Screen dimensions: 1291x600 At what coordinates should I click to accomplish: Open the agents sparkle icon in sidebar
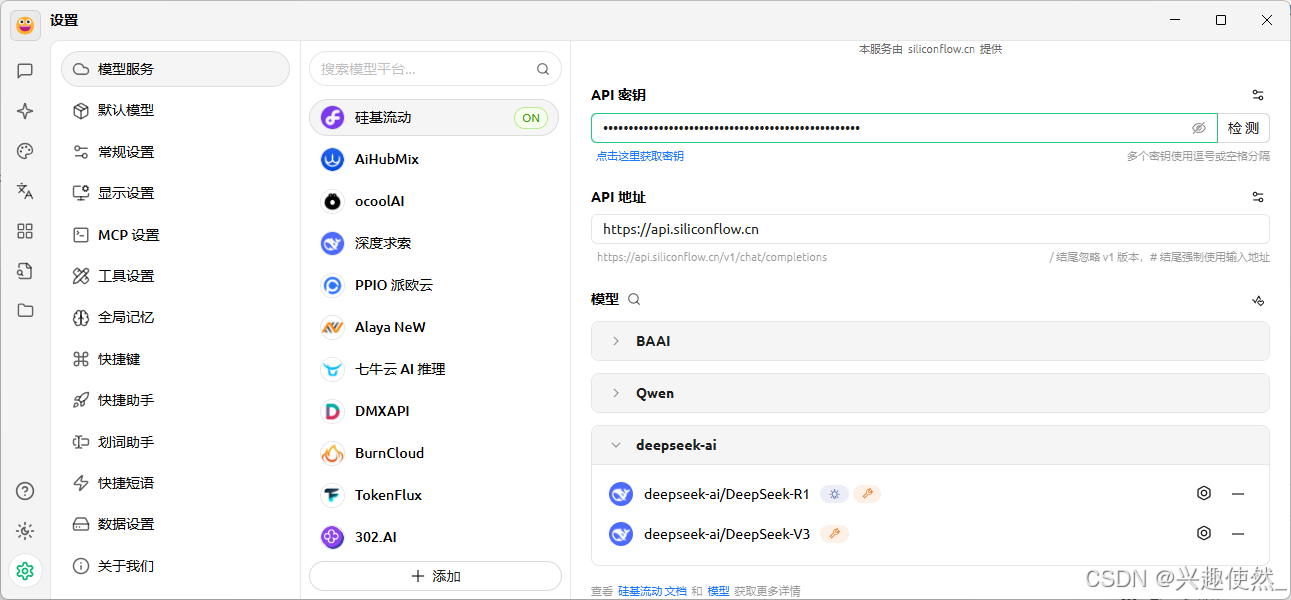(25, 111)
